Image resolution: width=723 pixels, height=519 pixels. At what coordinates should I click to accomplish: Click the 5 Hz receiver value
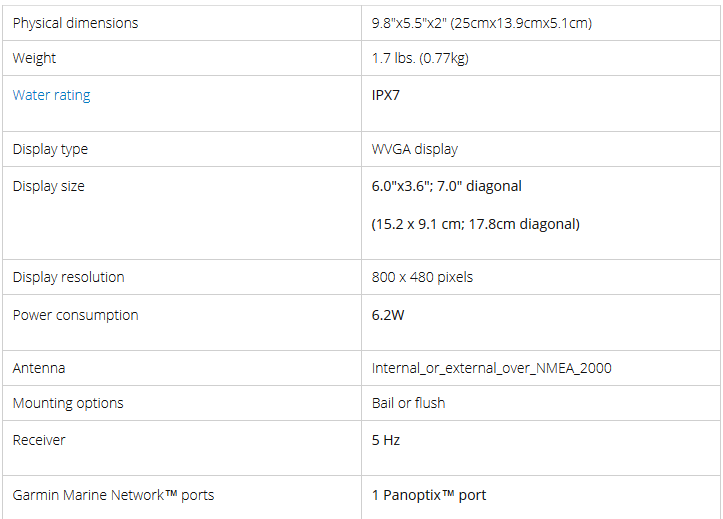(385, 440)
